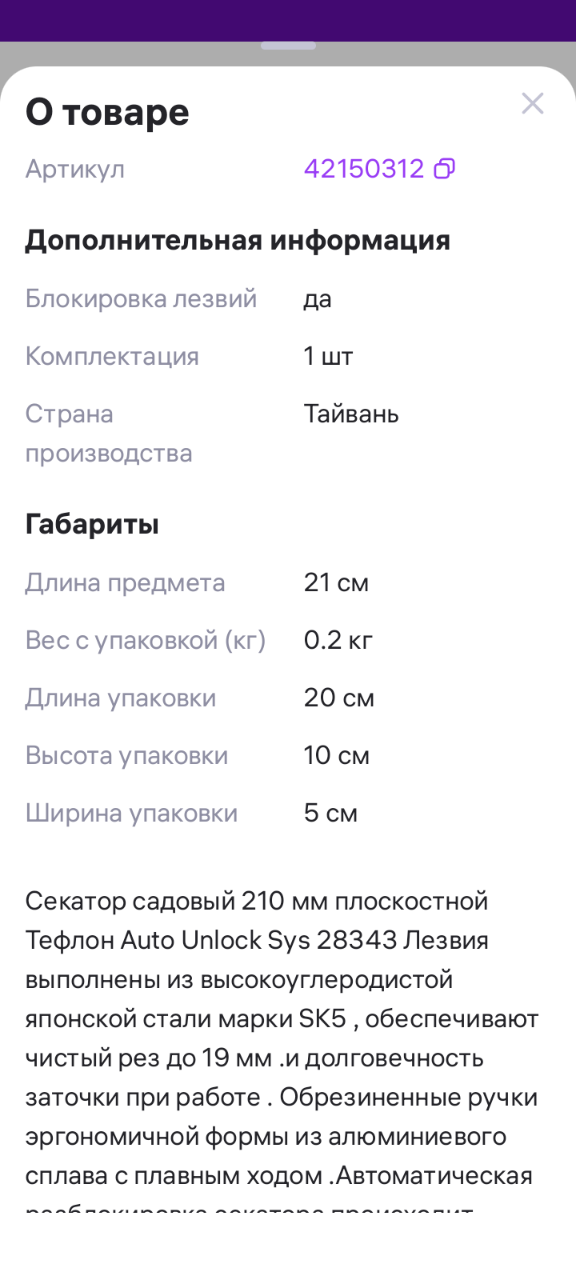Tap the Страна производства label

109,434
